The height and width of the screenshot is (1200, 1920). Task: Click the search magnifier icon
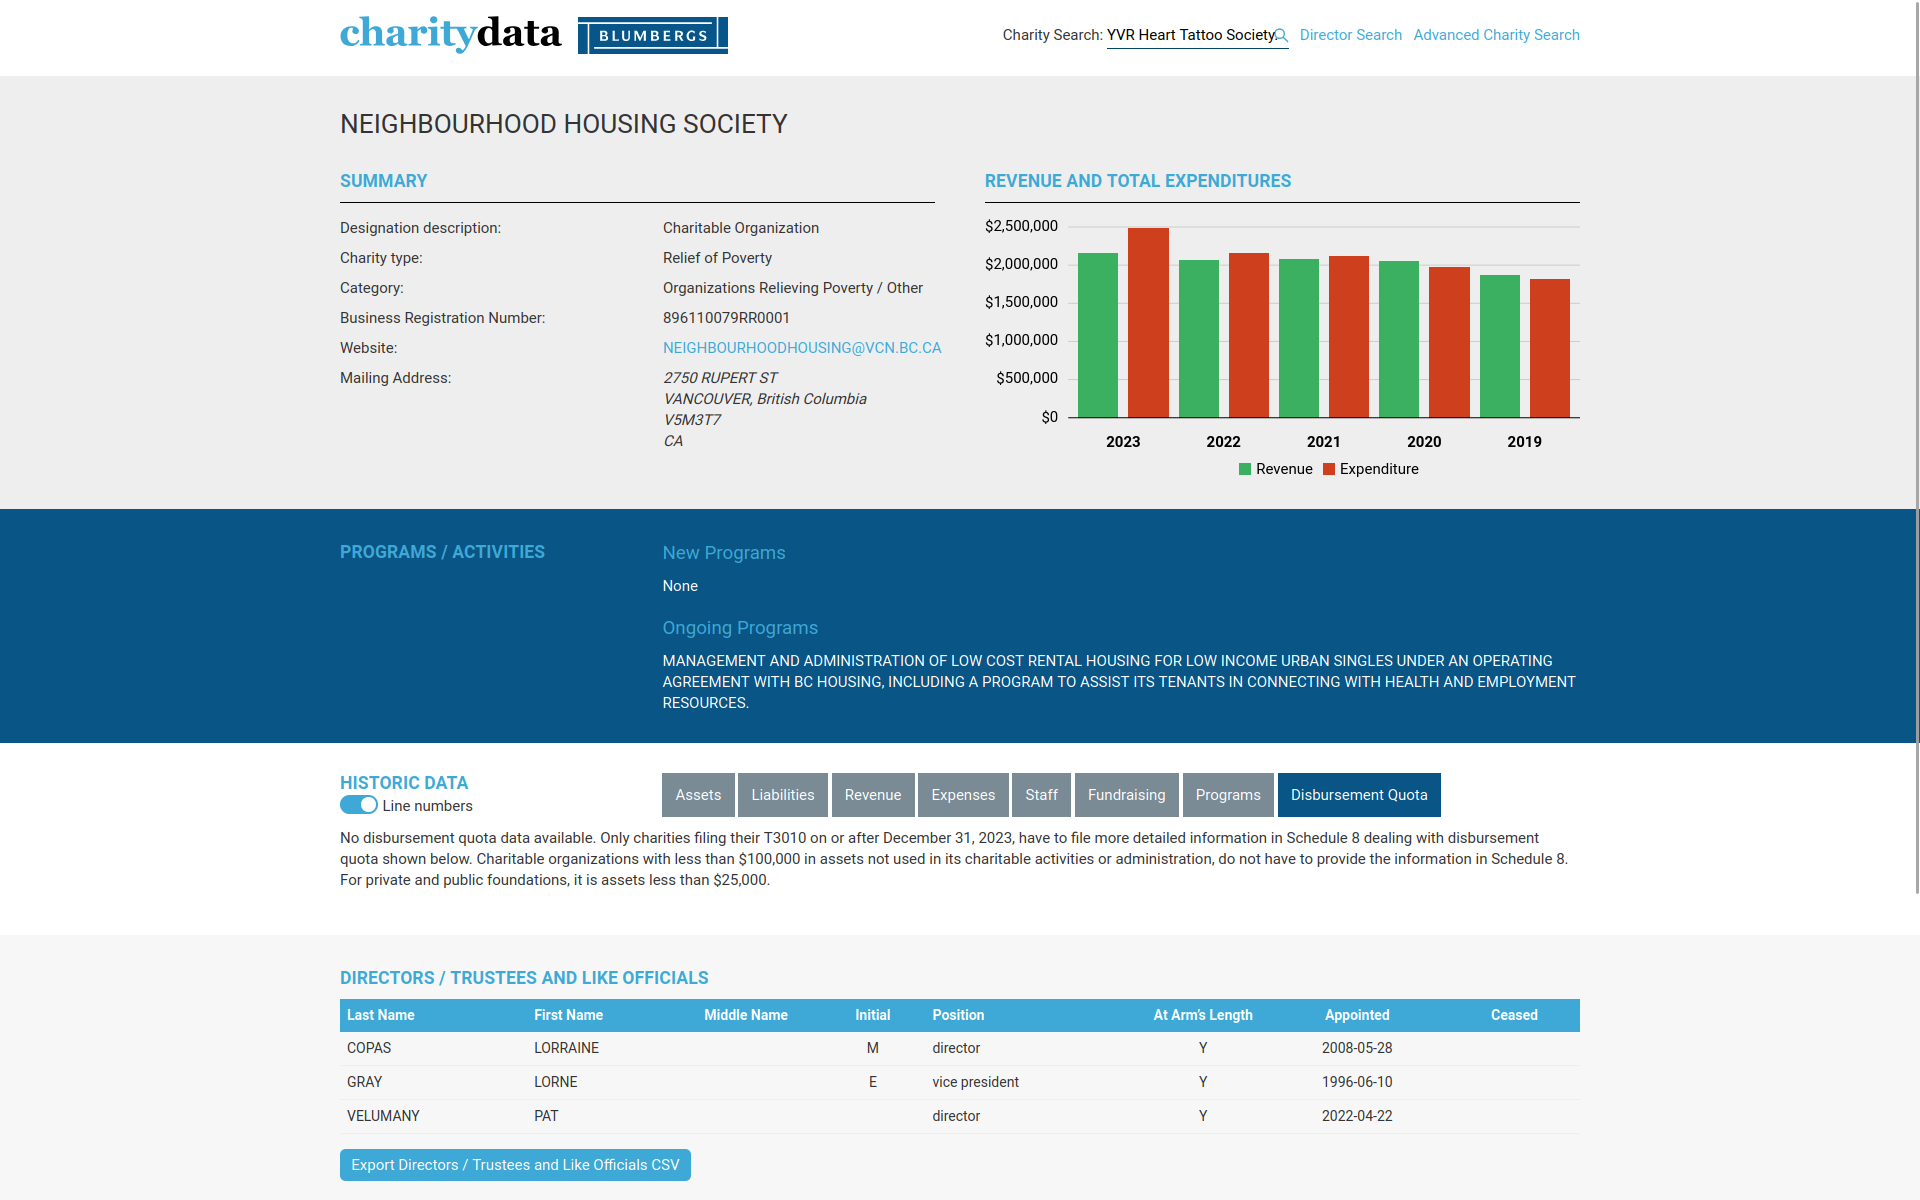pos(1281,36)
